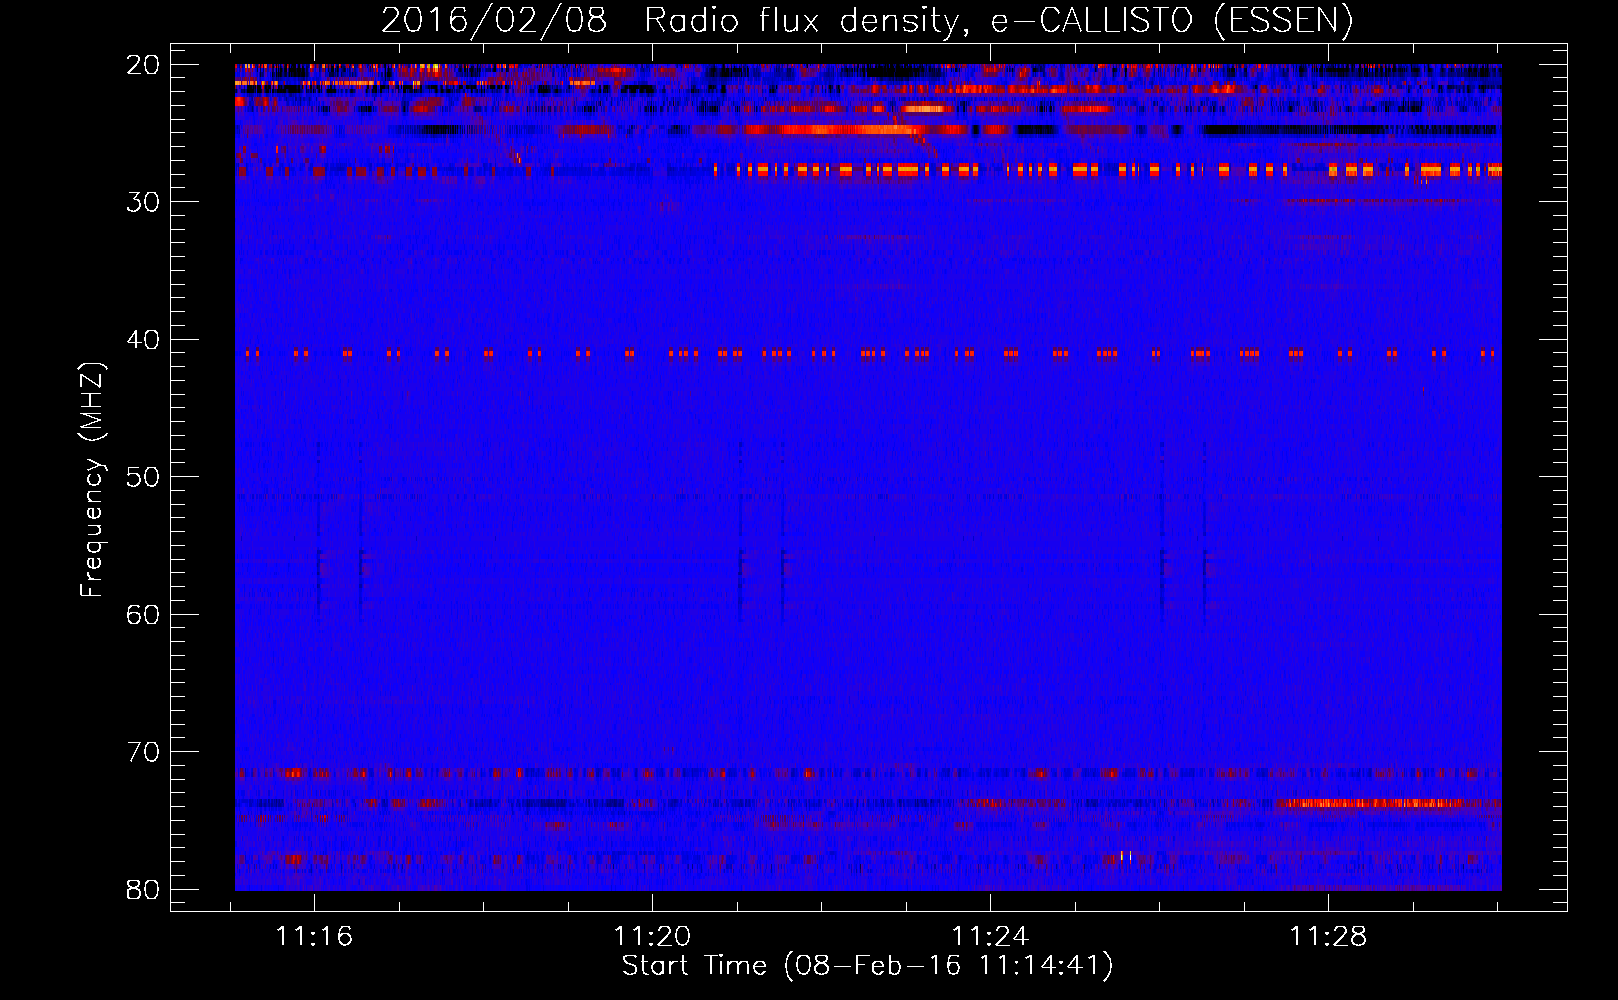
Task: Click the 11:24 time tick label
Action: coord(990,937)
